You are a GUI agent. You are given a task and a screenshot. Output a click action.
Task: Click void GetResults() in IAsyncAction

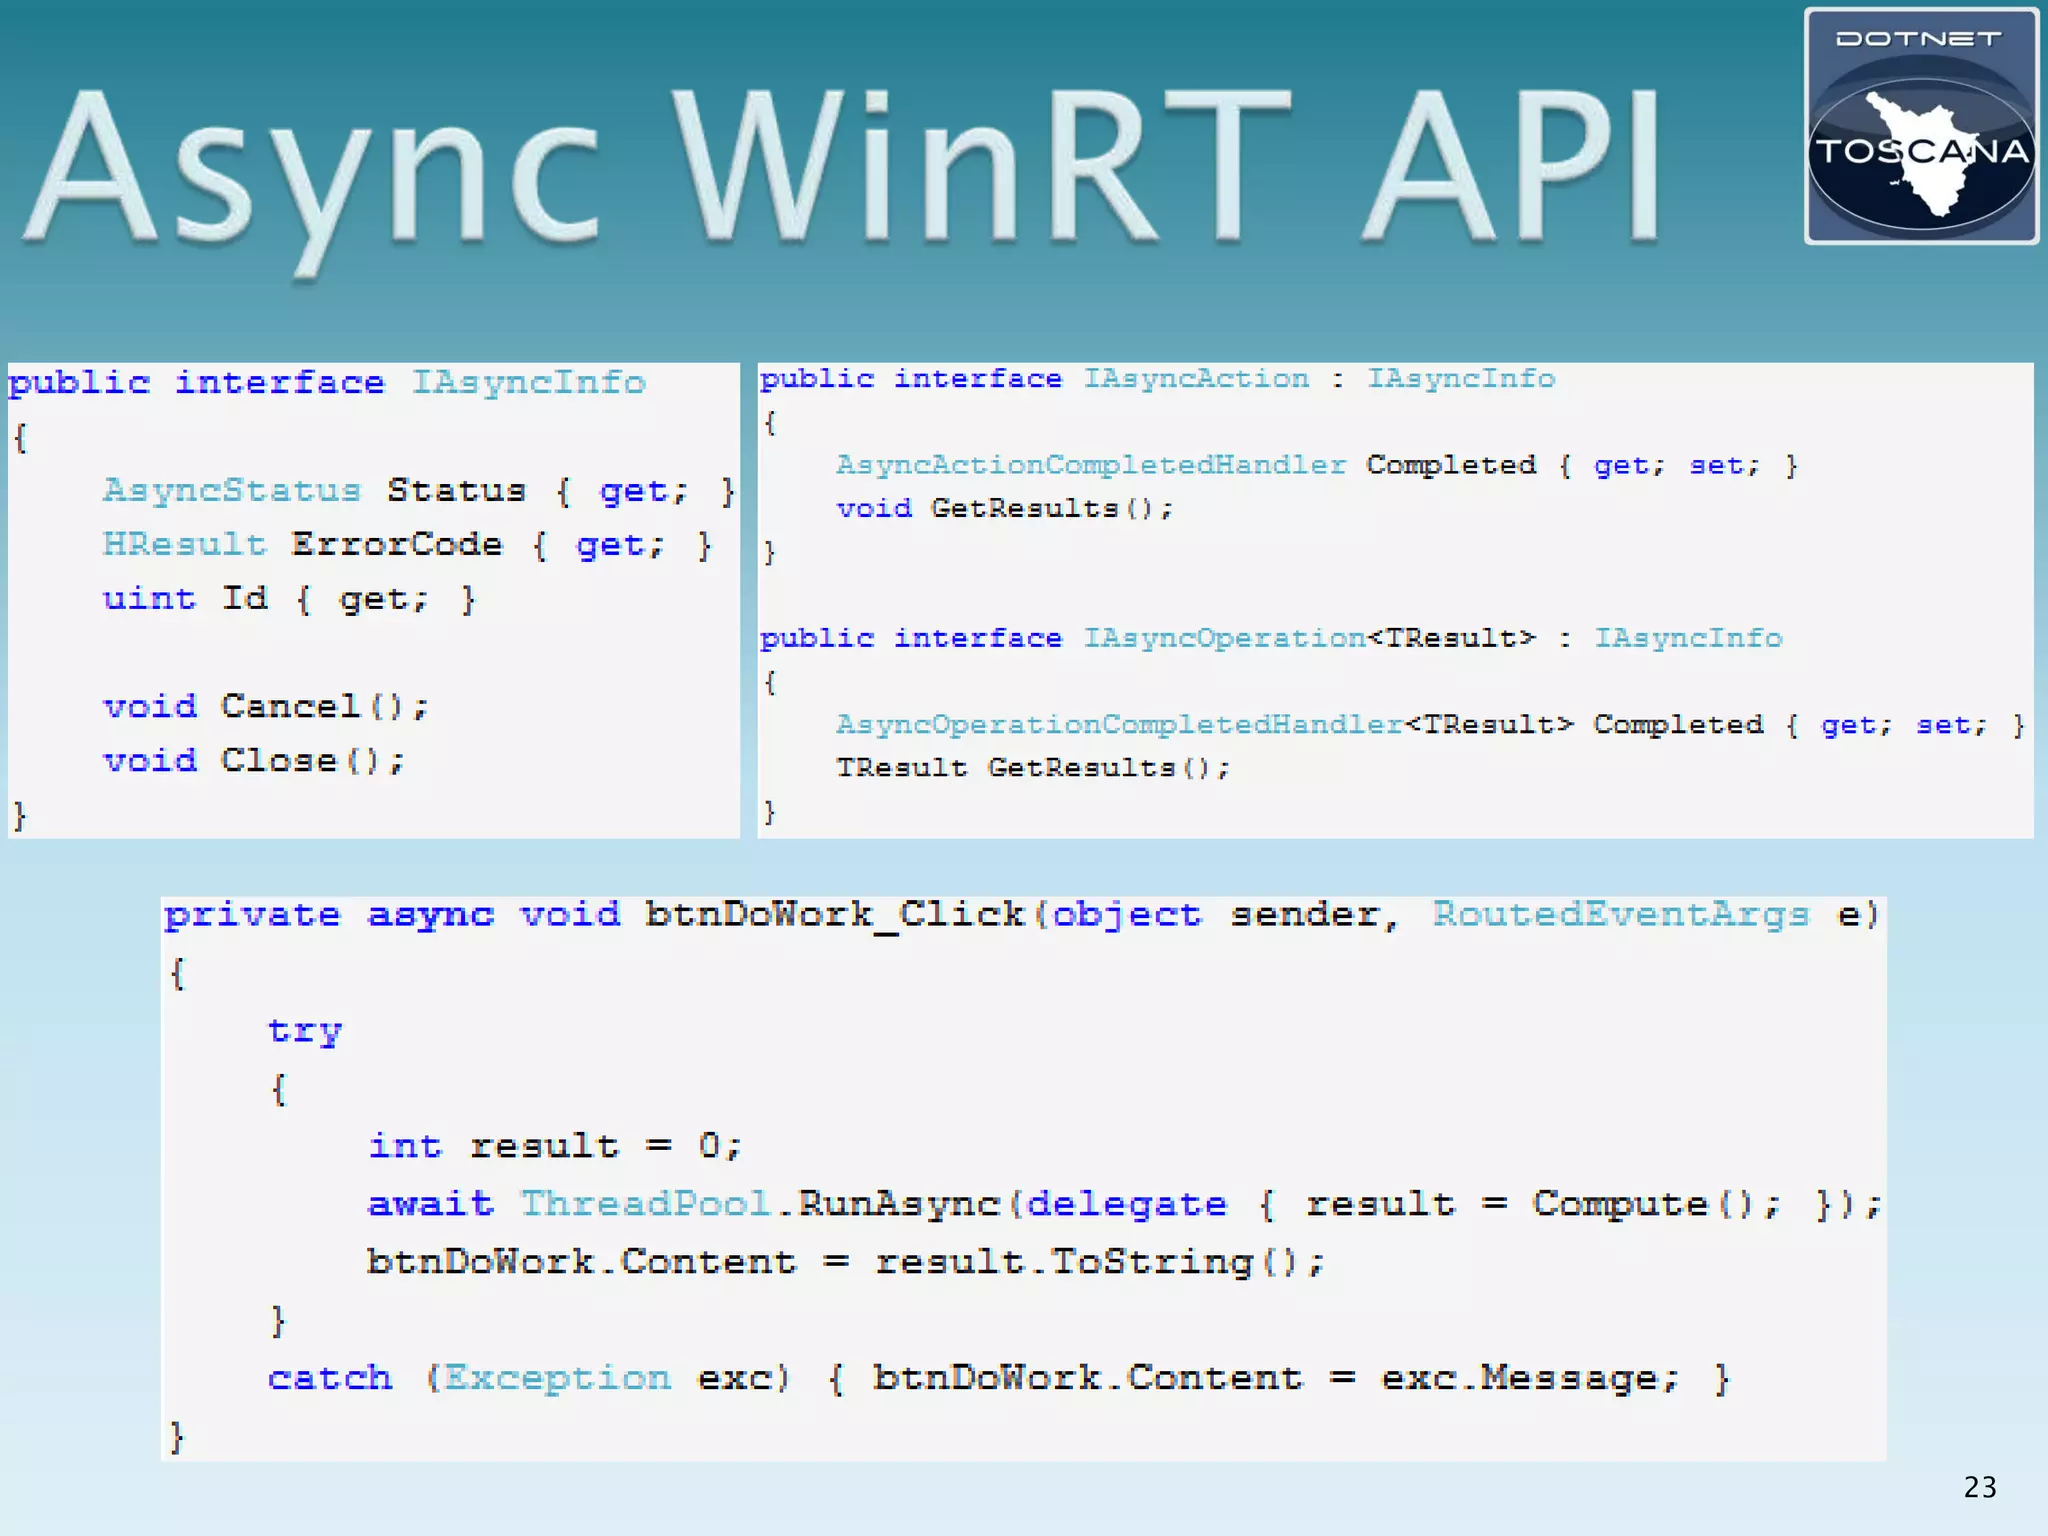1004,509
